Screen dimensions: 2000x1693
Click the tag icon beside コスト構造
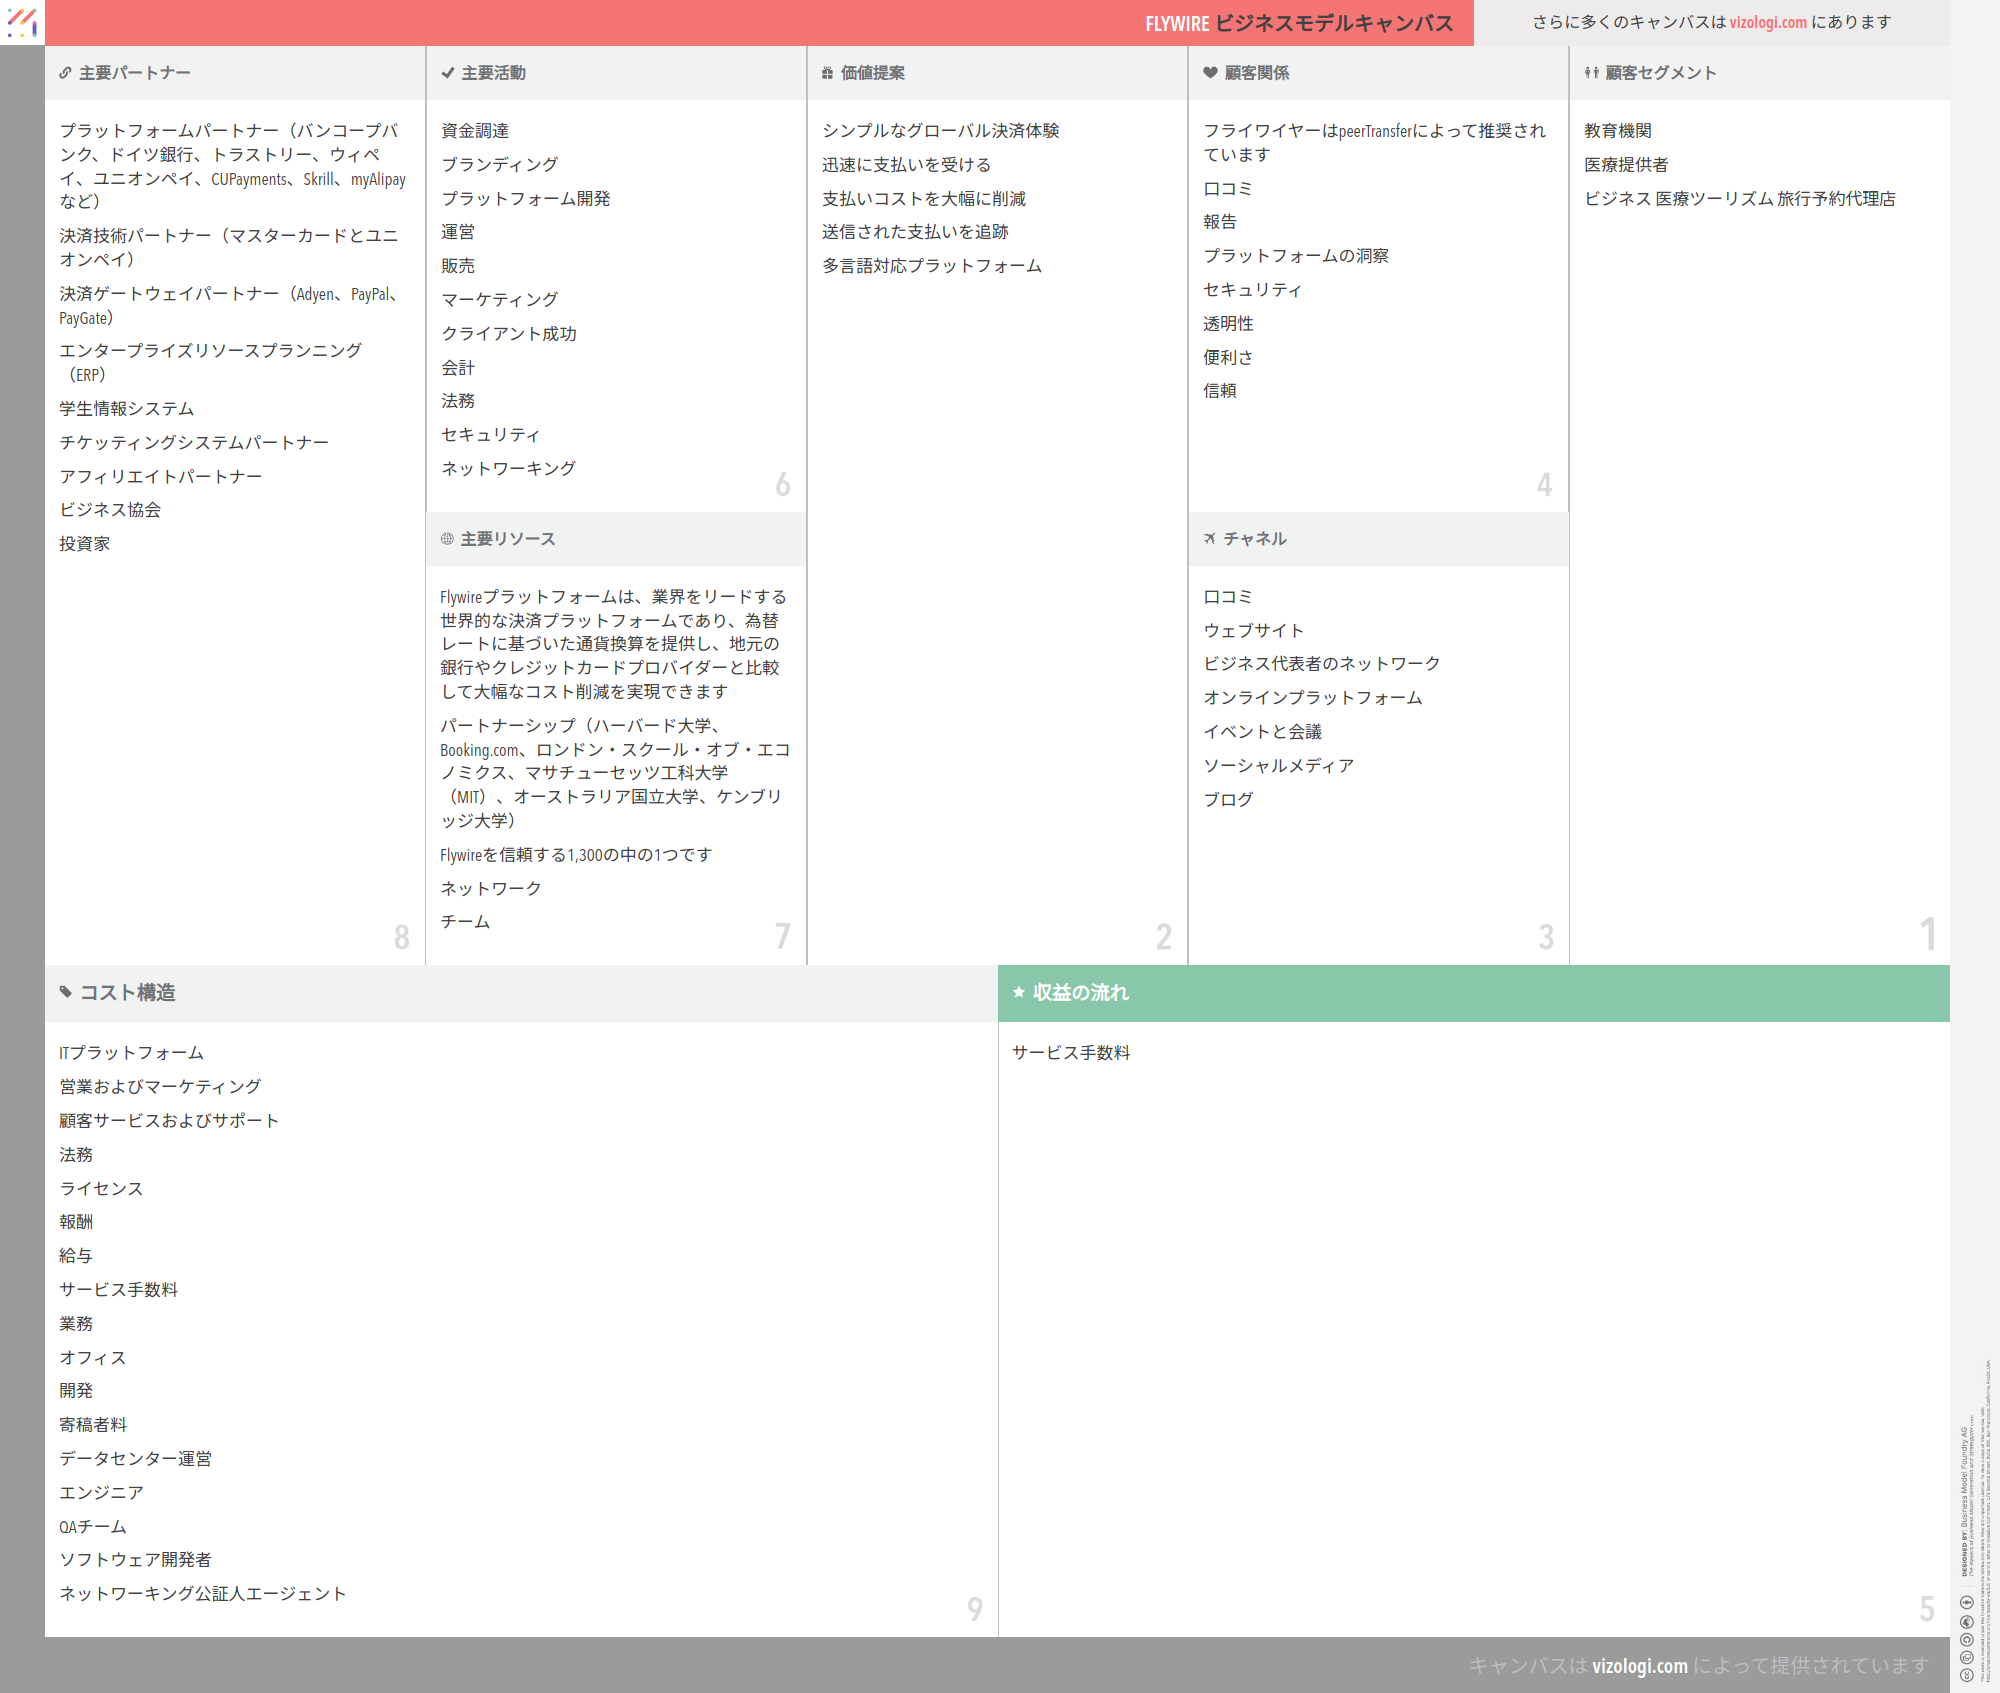point(66,992)
